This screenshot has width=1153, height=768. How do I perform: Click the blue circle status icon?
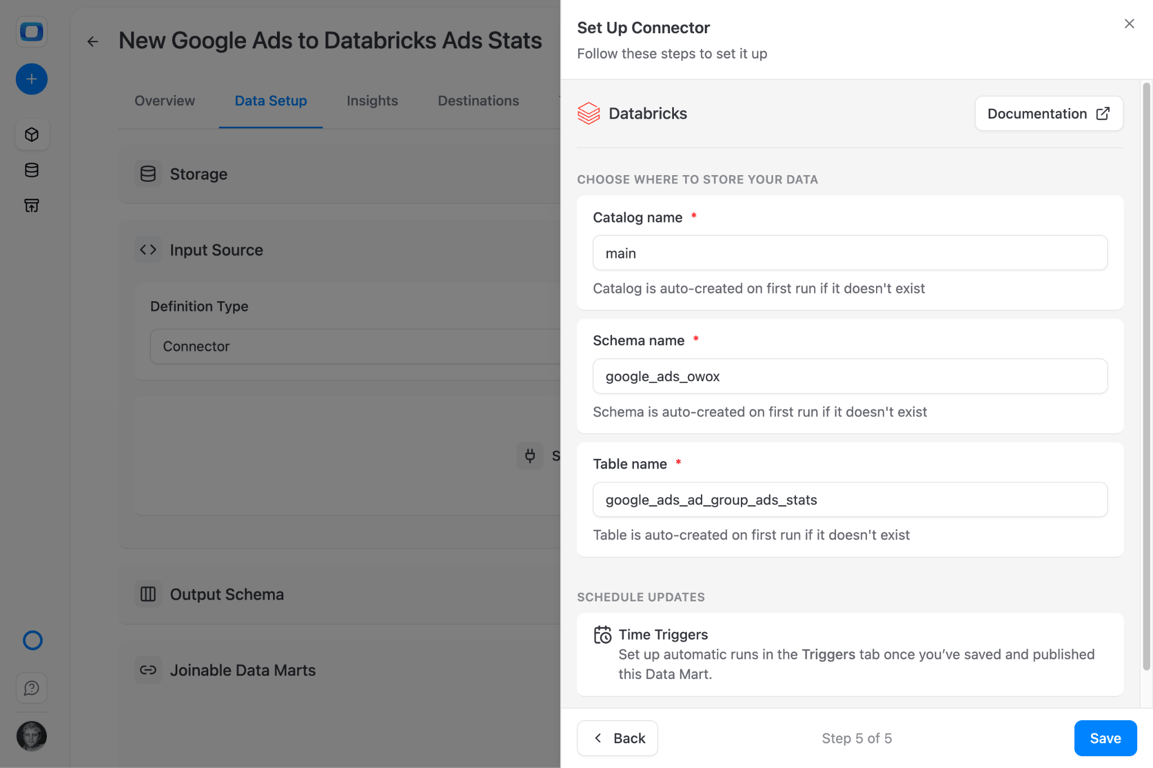[32, 641]
